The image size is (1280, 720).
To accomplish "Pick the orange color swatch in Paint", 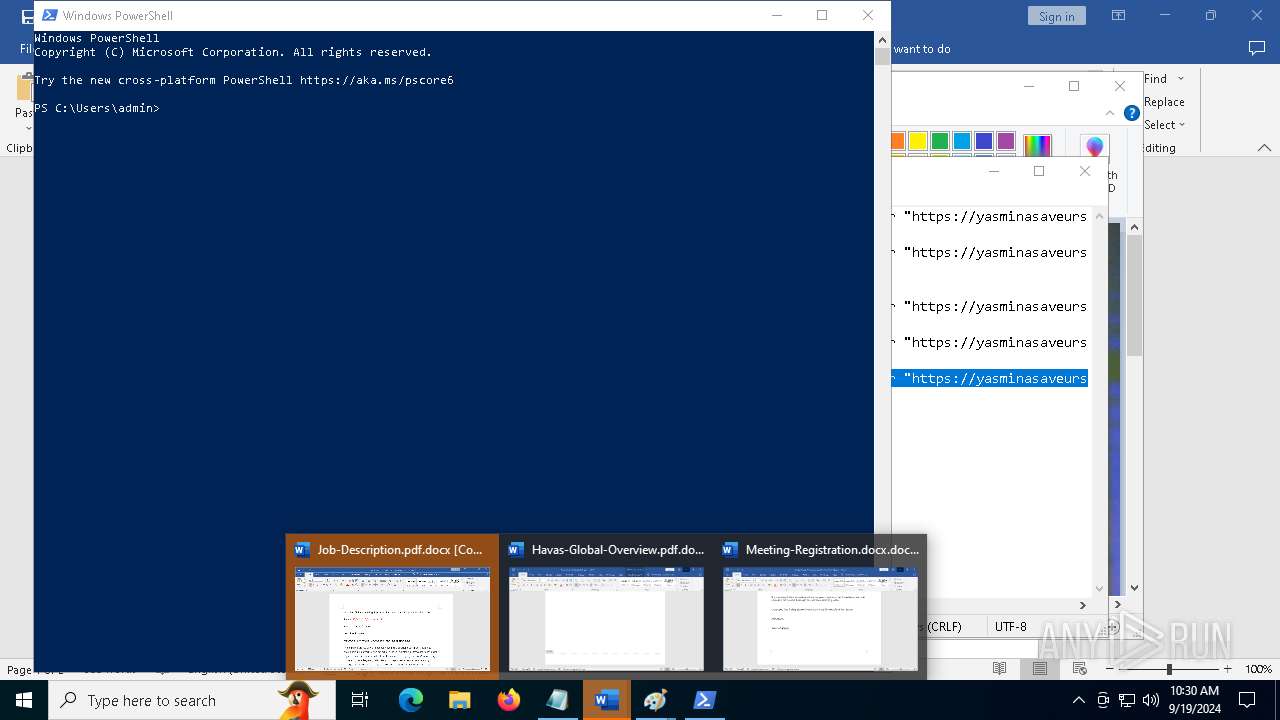I will pos(897,141).
